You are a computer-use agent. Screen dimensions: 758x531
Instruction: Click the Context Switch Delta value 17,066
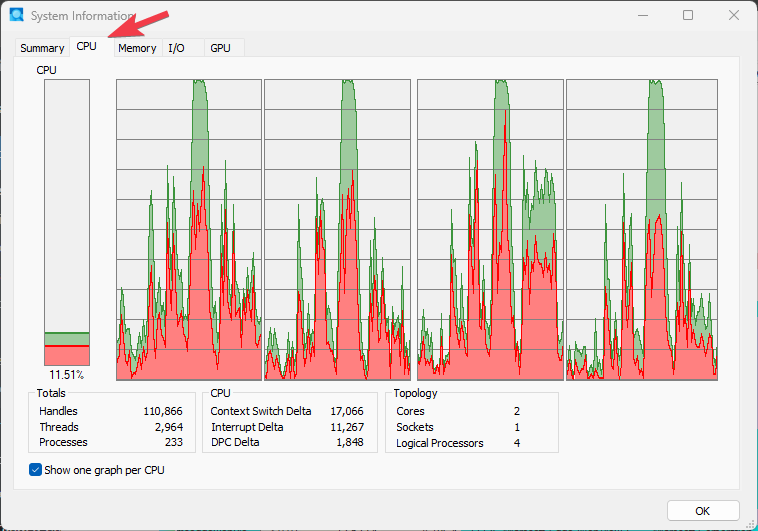point(347,411)
